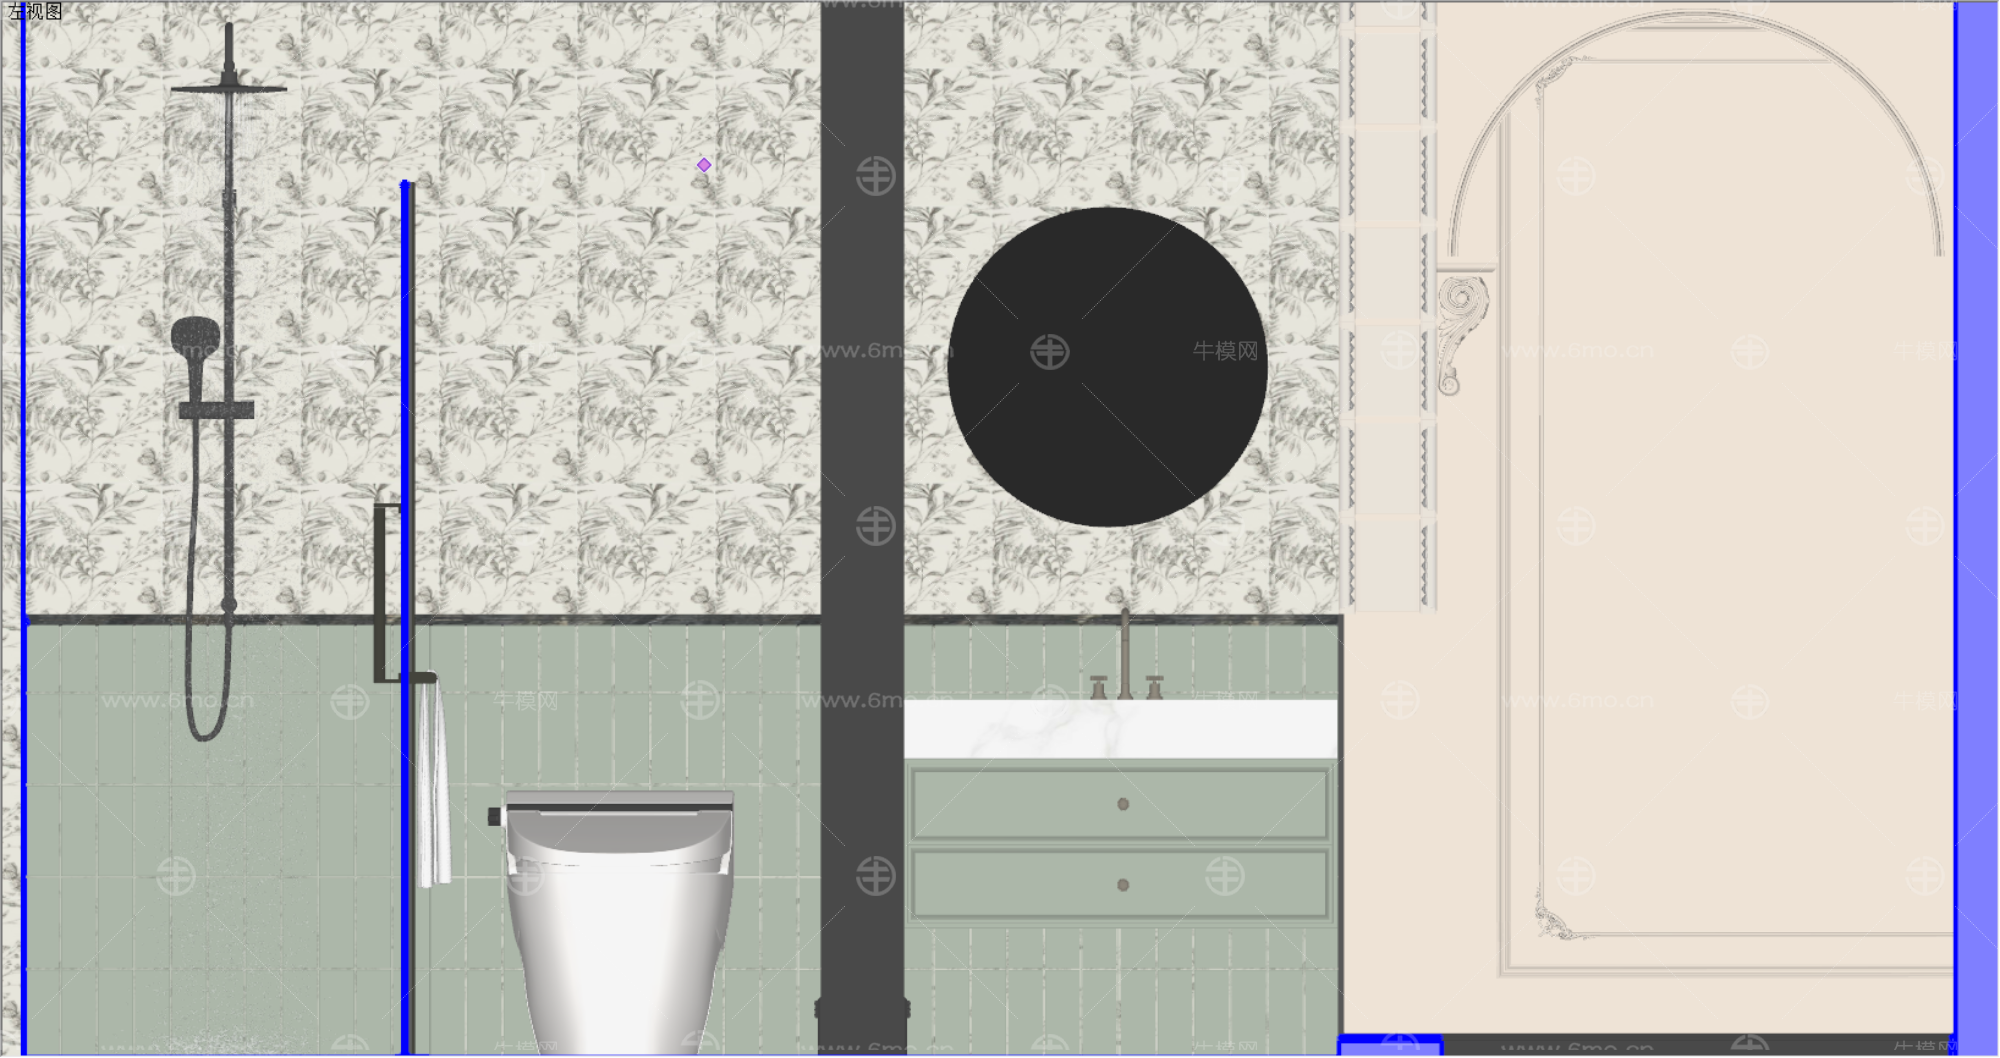The image size is (2000, 1058).
Task: Select the right faucet handle
Action: click(x=1154, y=687)
